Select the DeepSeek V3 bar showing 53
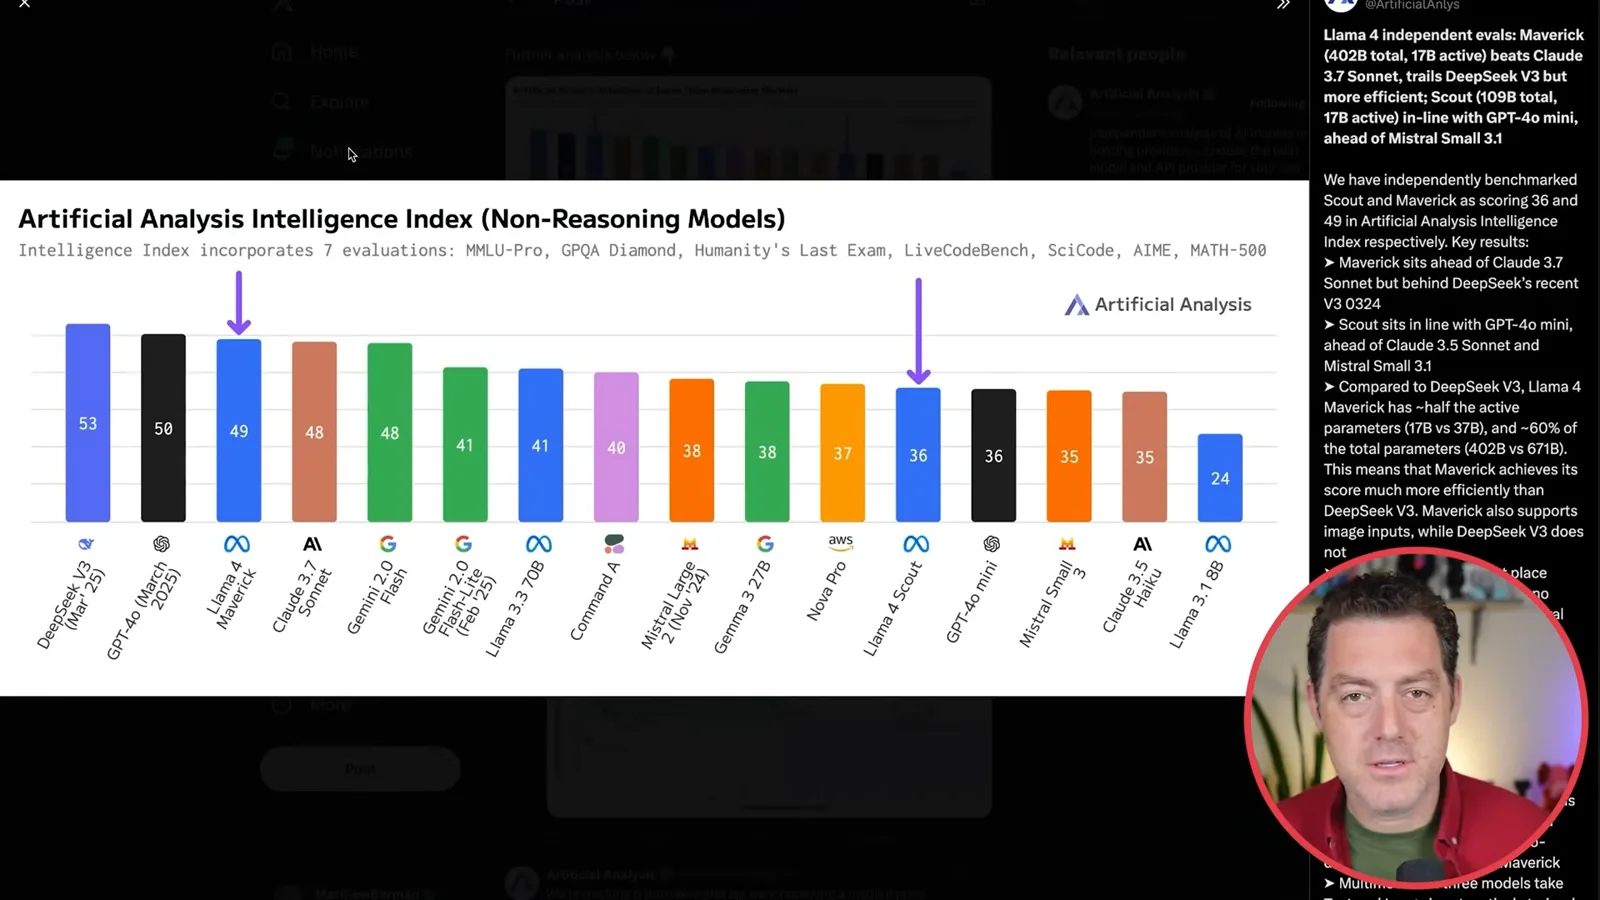Viewport: 1600px width, 900px height. coord(88,423)
